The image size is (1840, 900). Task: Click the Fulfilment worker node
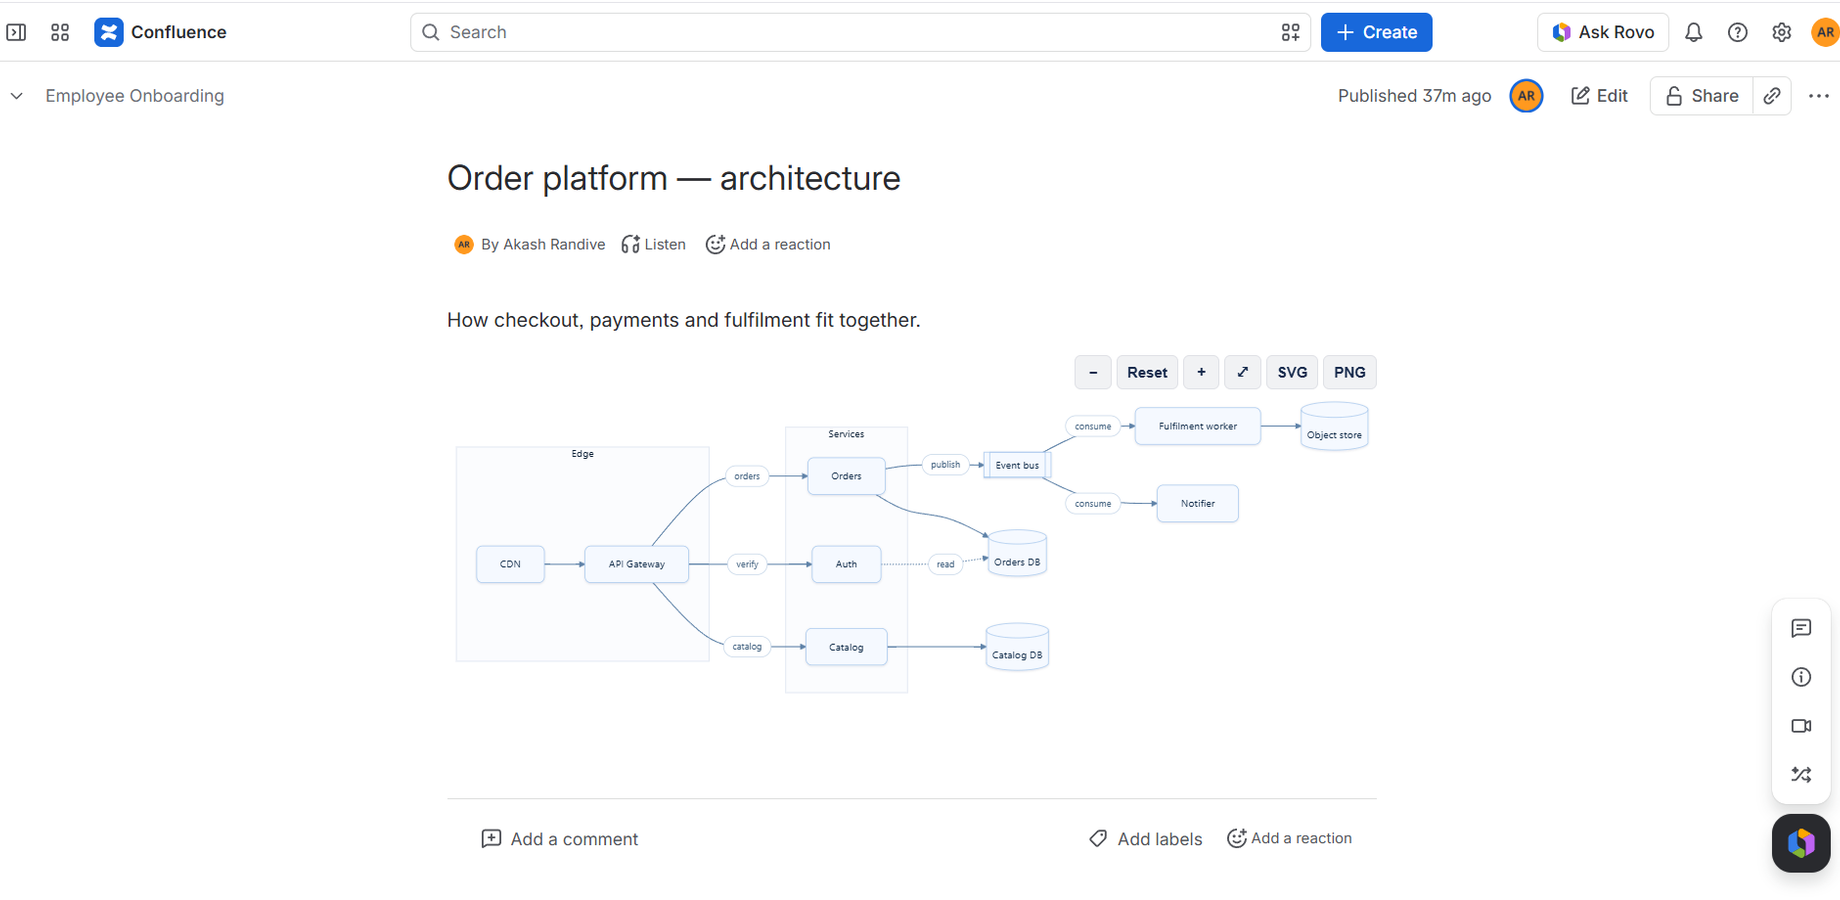pyautogui.click(x=1198, y=426)
